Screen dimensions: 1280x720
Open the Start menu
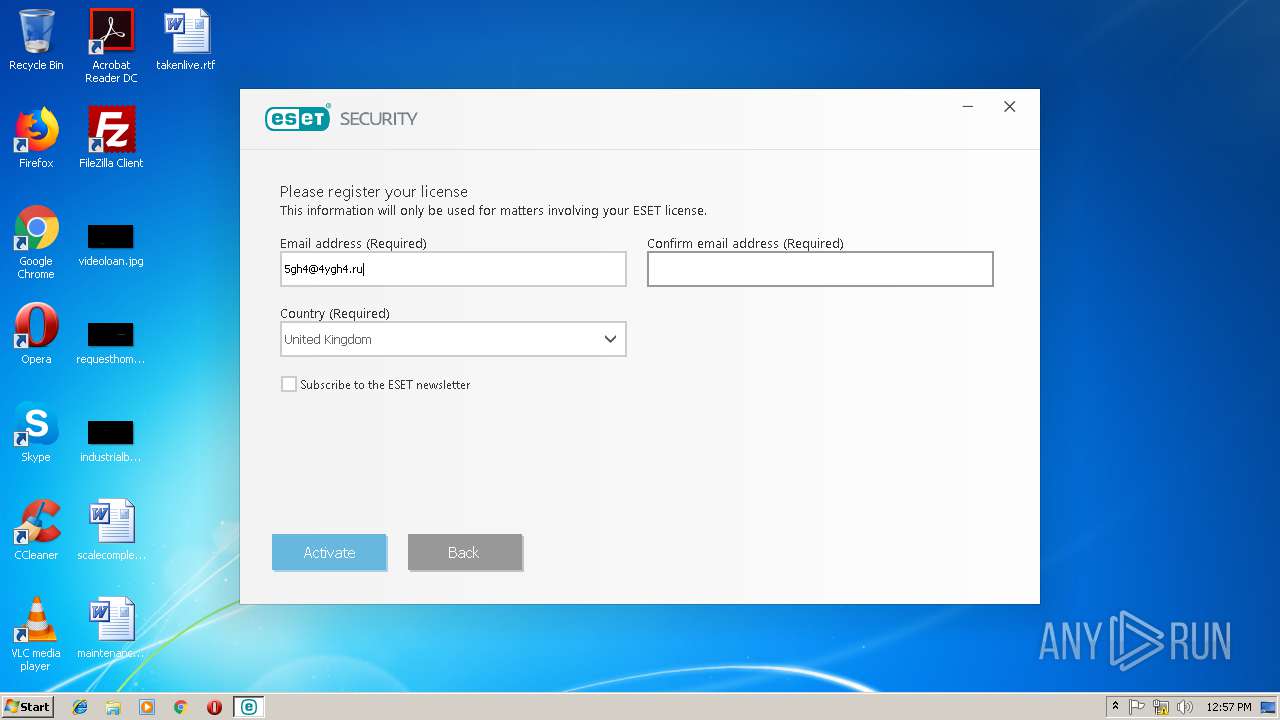click(x=27, y=707)
